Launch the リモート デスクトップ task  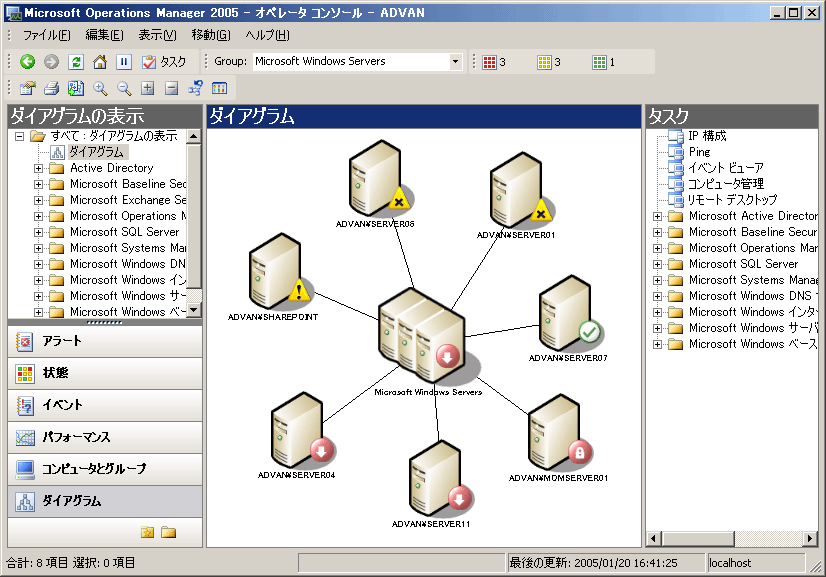732,200
